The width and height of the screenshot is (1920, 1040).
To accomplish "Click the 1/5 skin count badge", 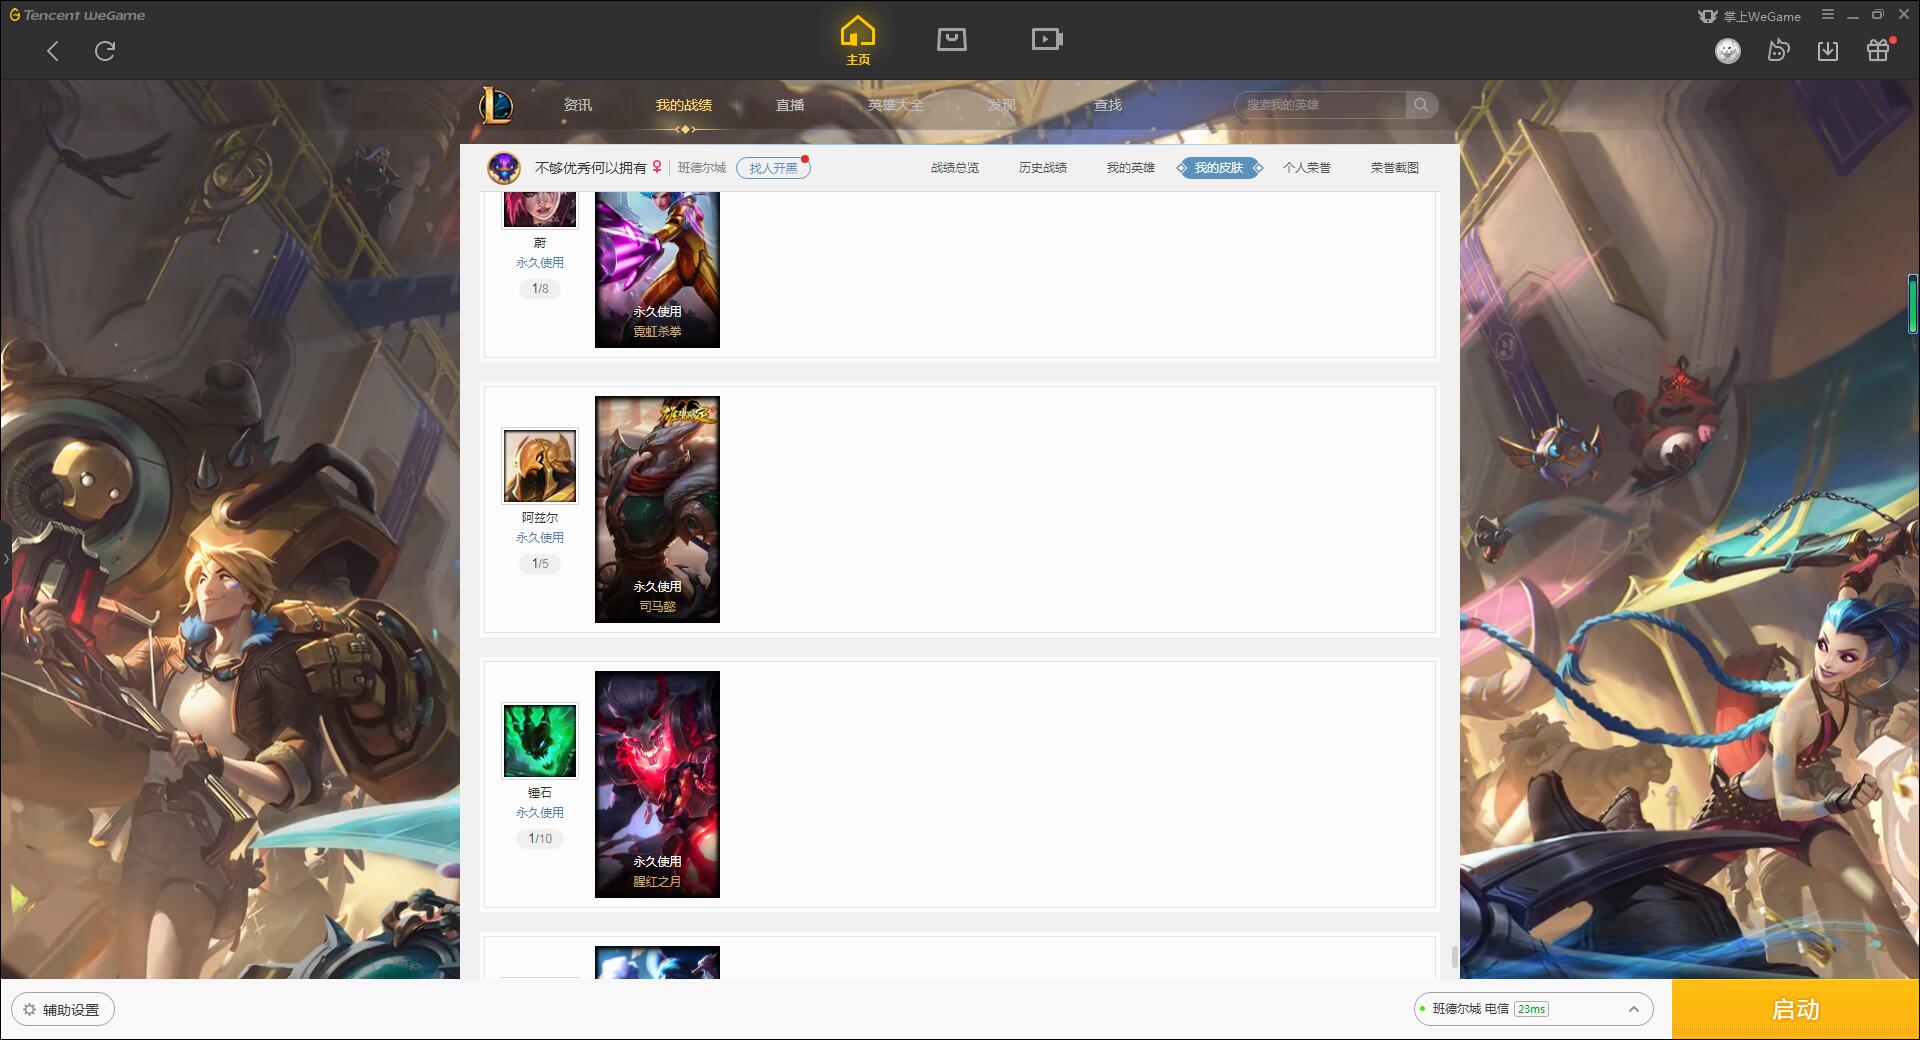I will pos(540,564).
